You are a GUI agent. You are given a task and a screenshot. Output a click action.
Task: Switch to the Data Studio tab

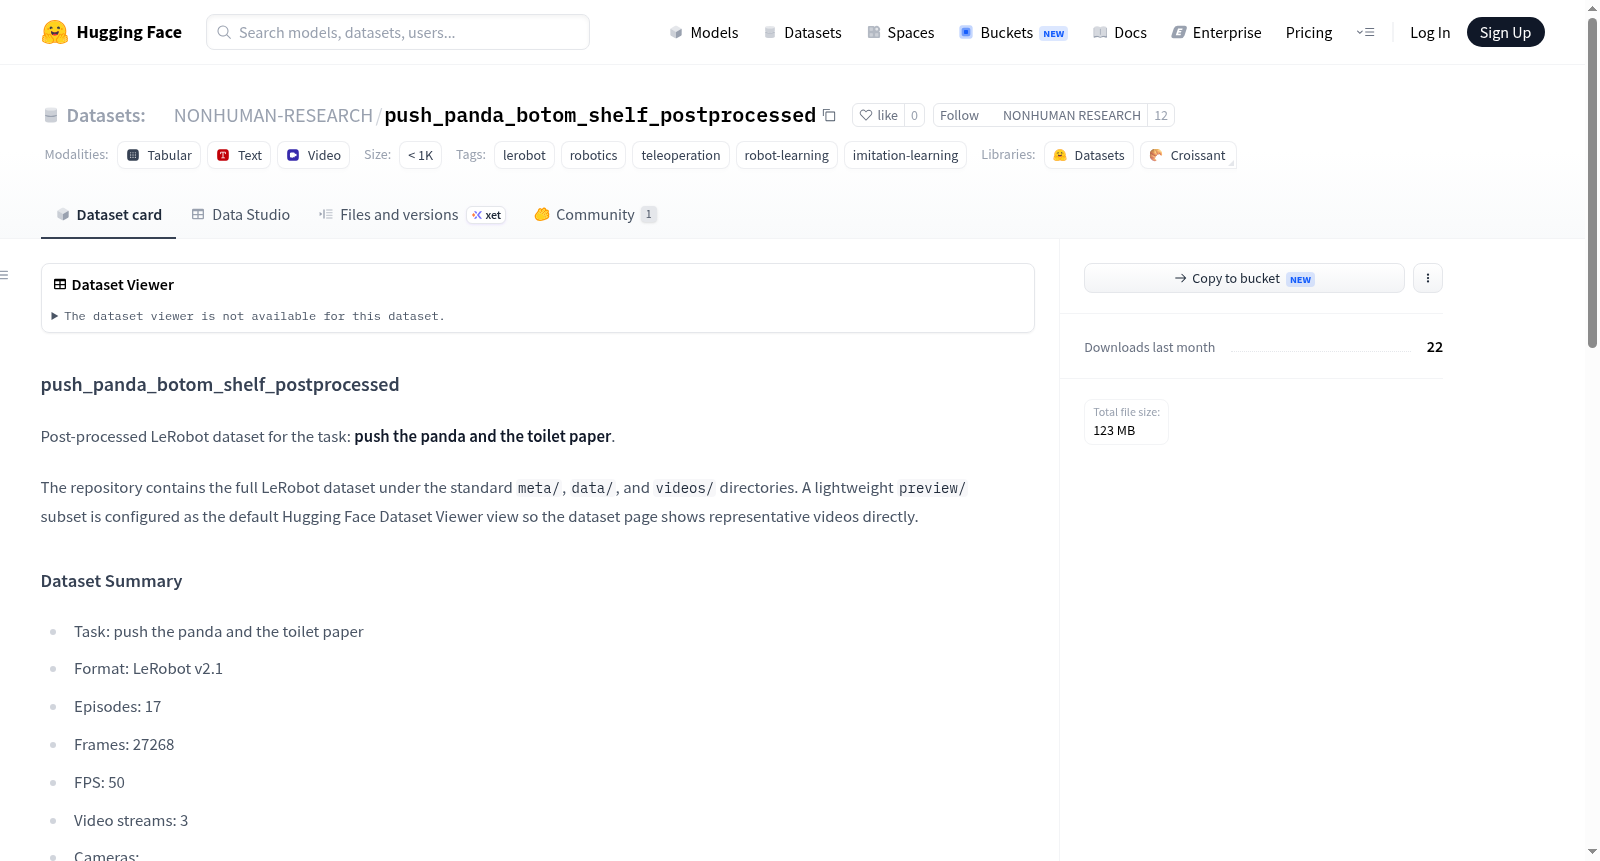tap(241, 214)
